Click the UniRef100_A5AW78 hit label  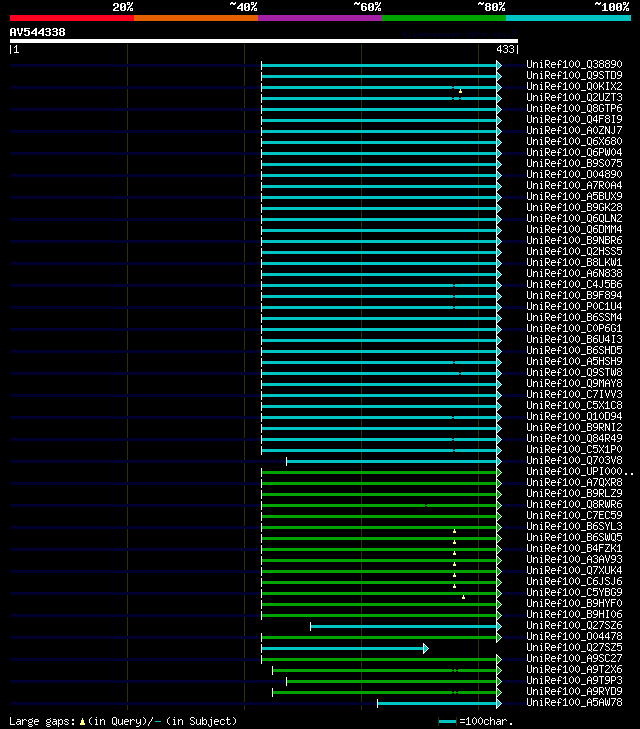pos(574,702)
